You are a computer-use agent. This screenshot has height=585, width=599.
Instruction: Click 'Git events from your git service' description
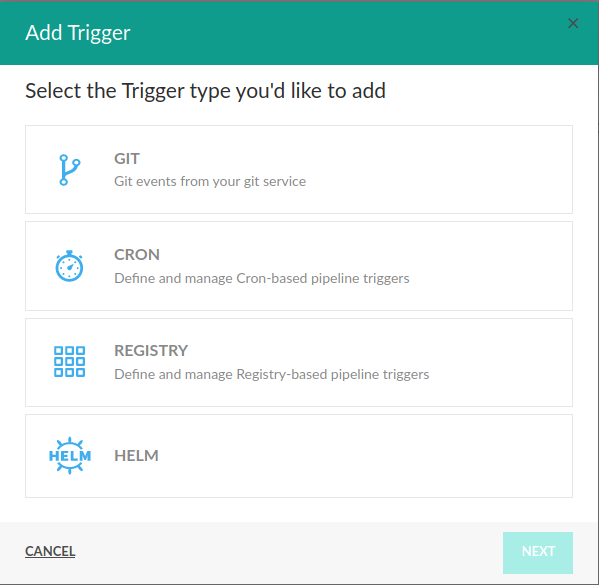click(x=210, y=181)
